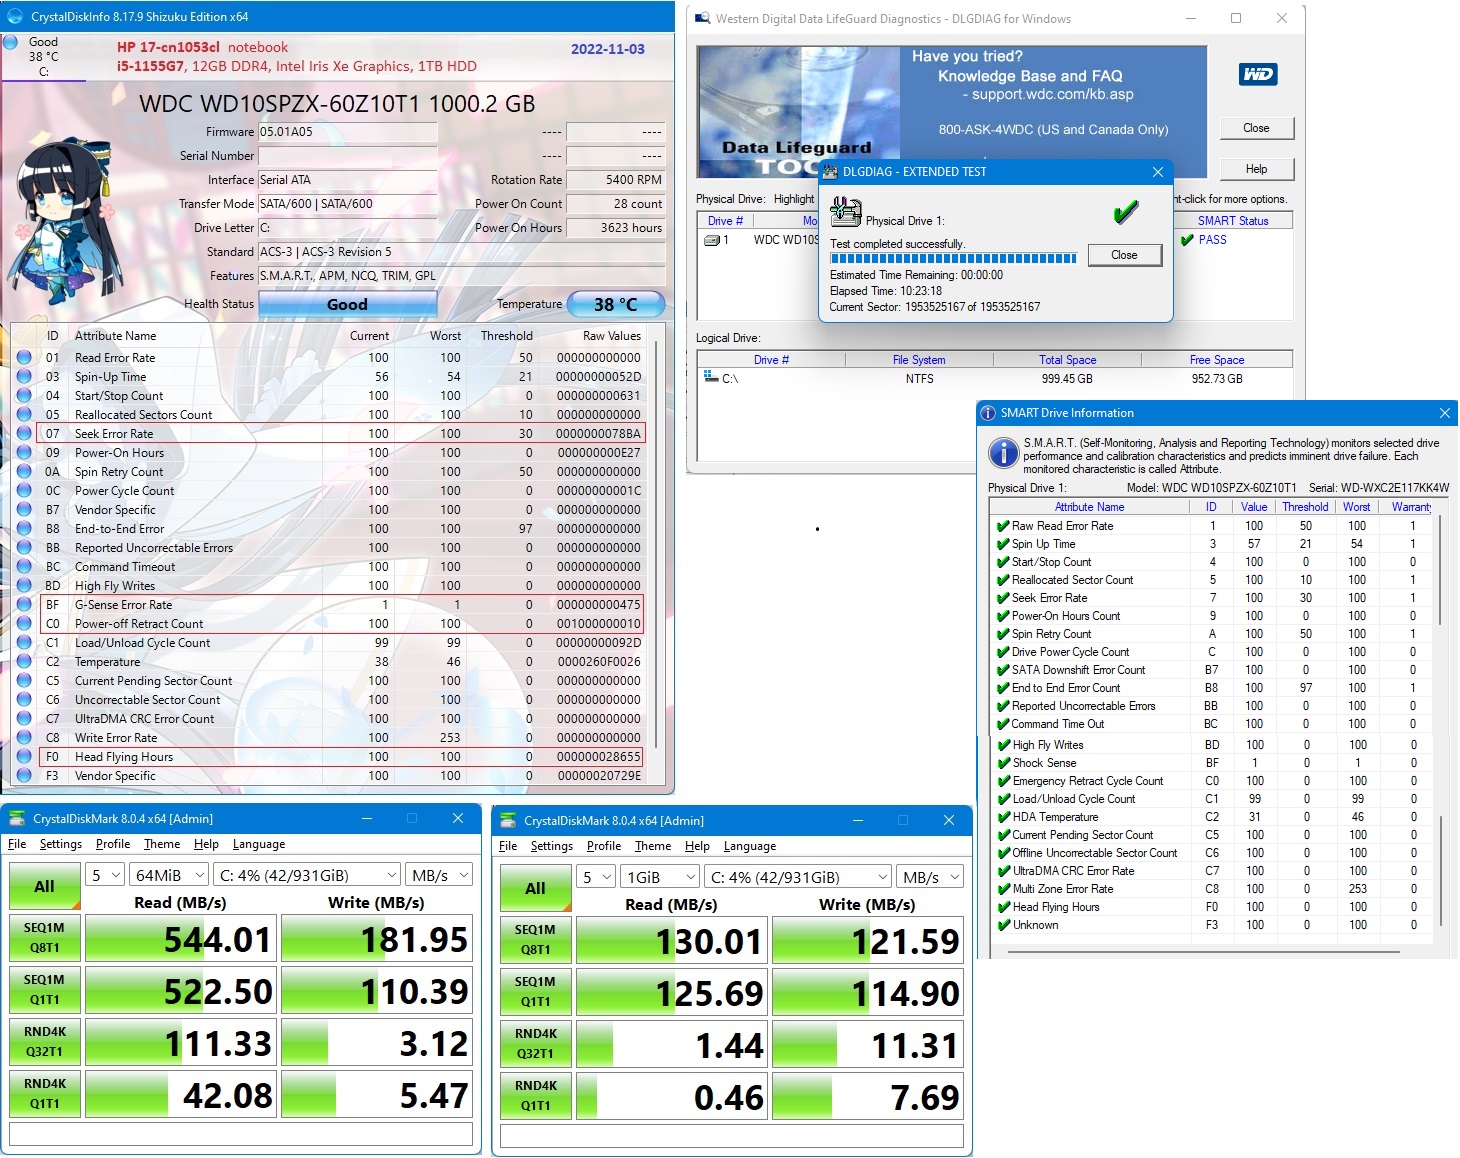1460x1158 pixels.
Task: Select the physical drive 1 icon in DLGDIAG
Action: (x=712, y=240)
